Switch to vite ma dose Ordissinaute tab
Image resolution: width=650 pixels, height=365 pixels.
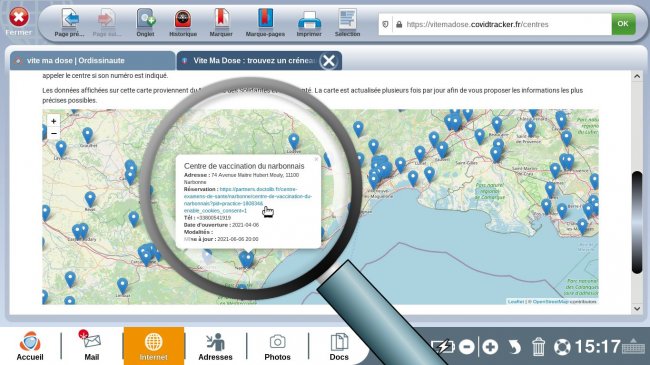coord(92,61)
